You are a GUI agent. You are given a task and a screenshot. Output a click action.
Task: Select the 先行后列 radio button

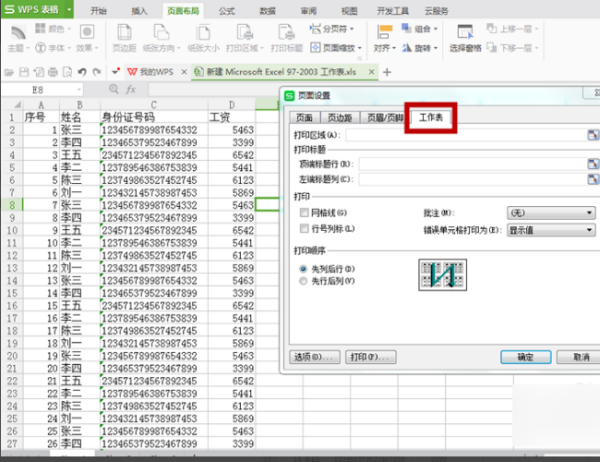(303, 282)
